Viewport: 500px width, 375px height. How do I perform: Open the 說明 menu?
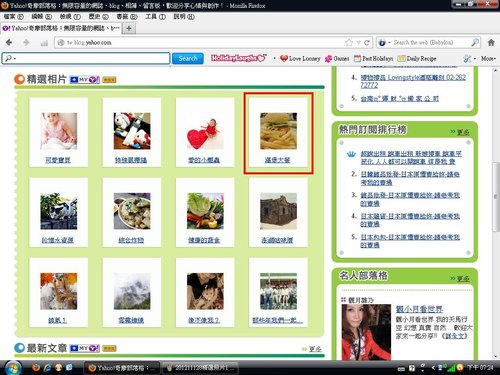pyautogui.click(x=184, y=17)
